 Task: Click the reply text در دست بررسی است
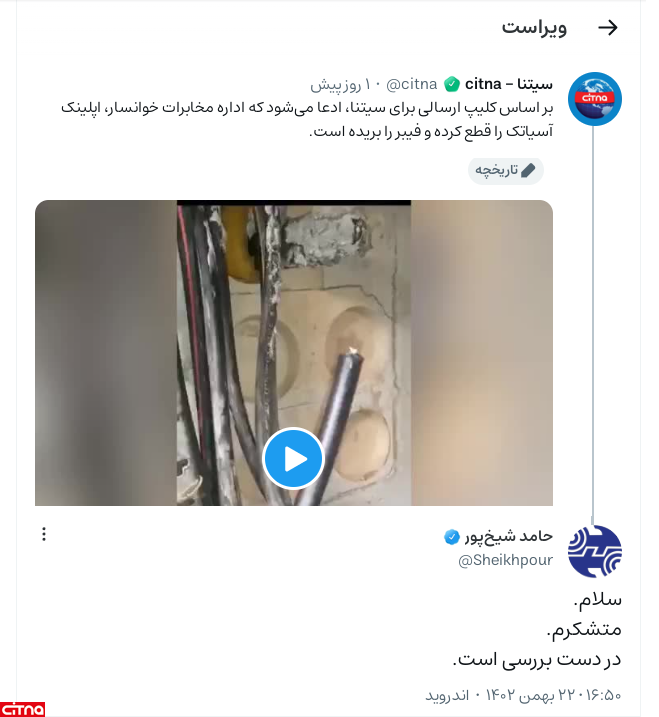[537, 660]
